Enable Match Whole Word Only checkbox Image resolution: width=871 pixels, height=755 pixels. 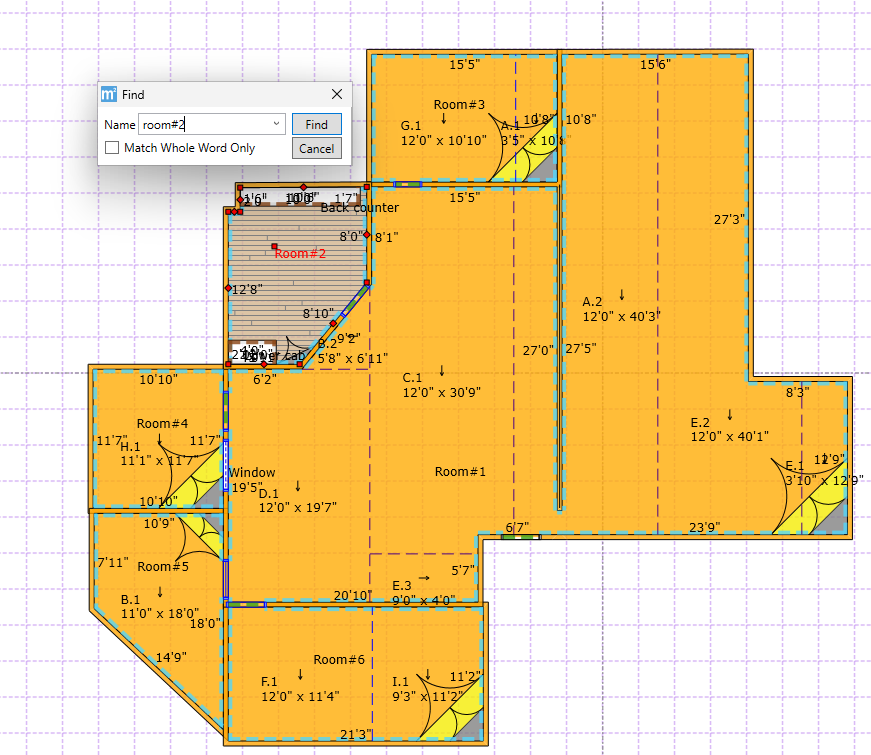click(x=112, y=148)
